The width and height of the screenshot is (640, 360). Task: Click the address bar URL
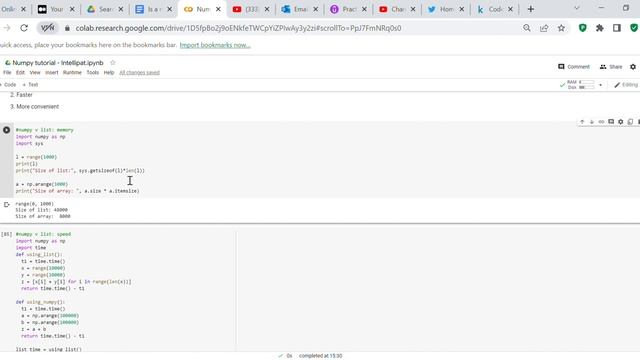238,28
